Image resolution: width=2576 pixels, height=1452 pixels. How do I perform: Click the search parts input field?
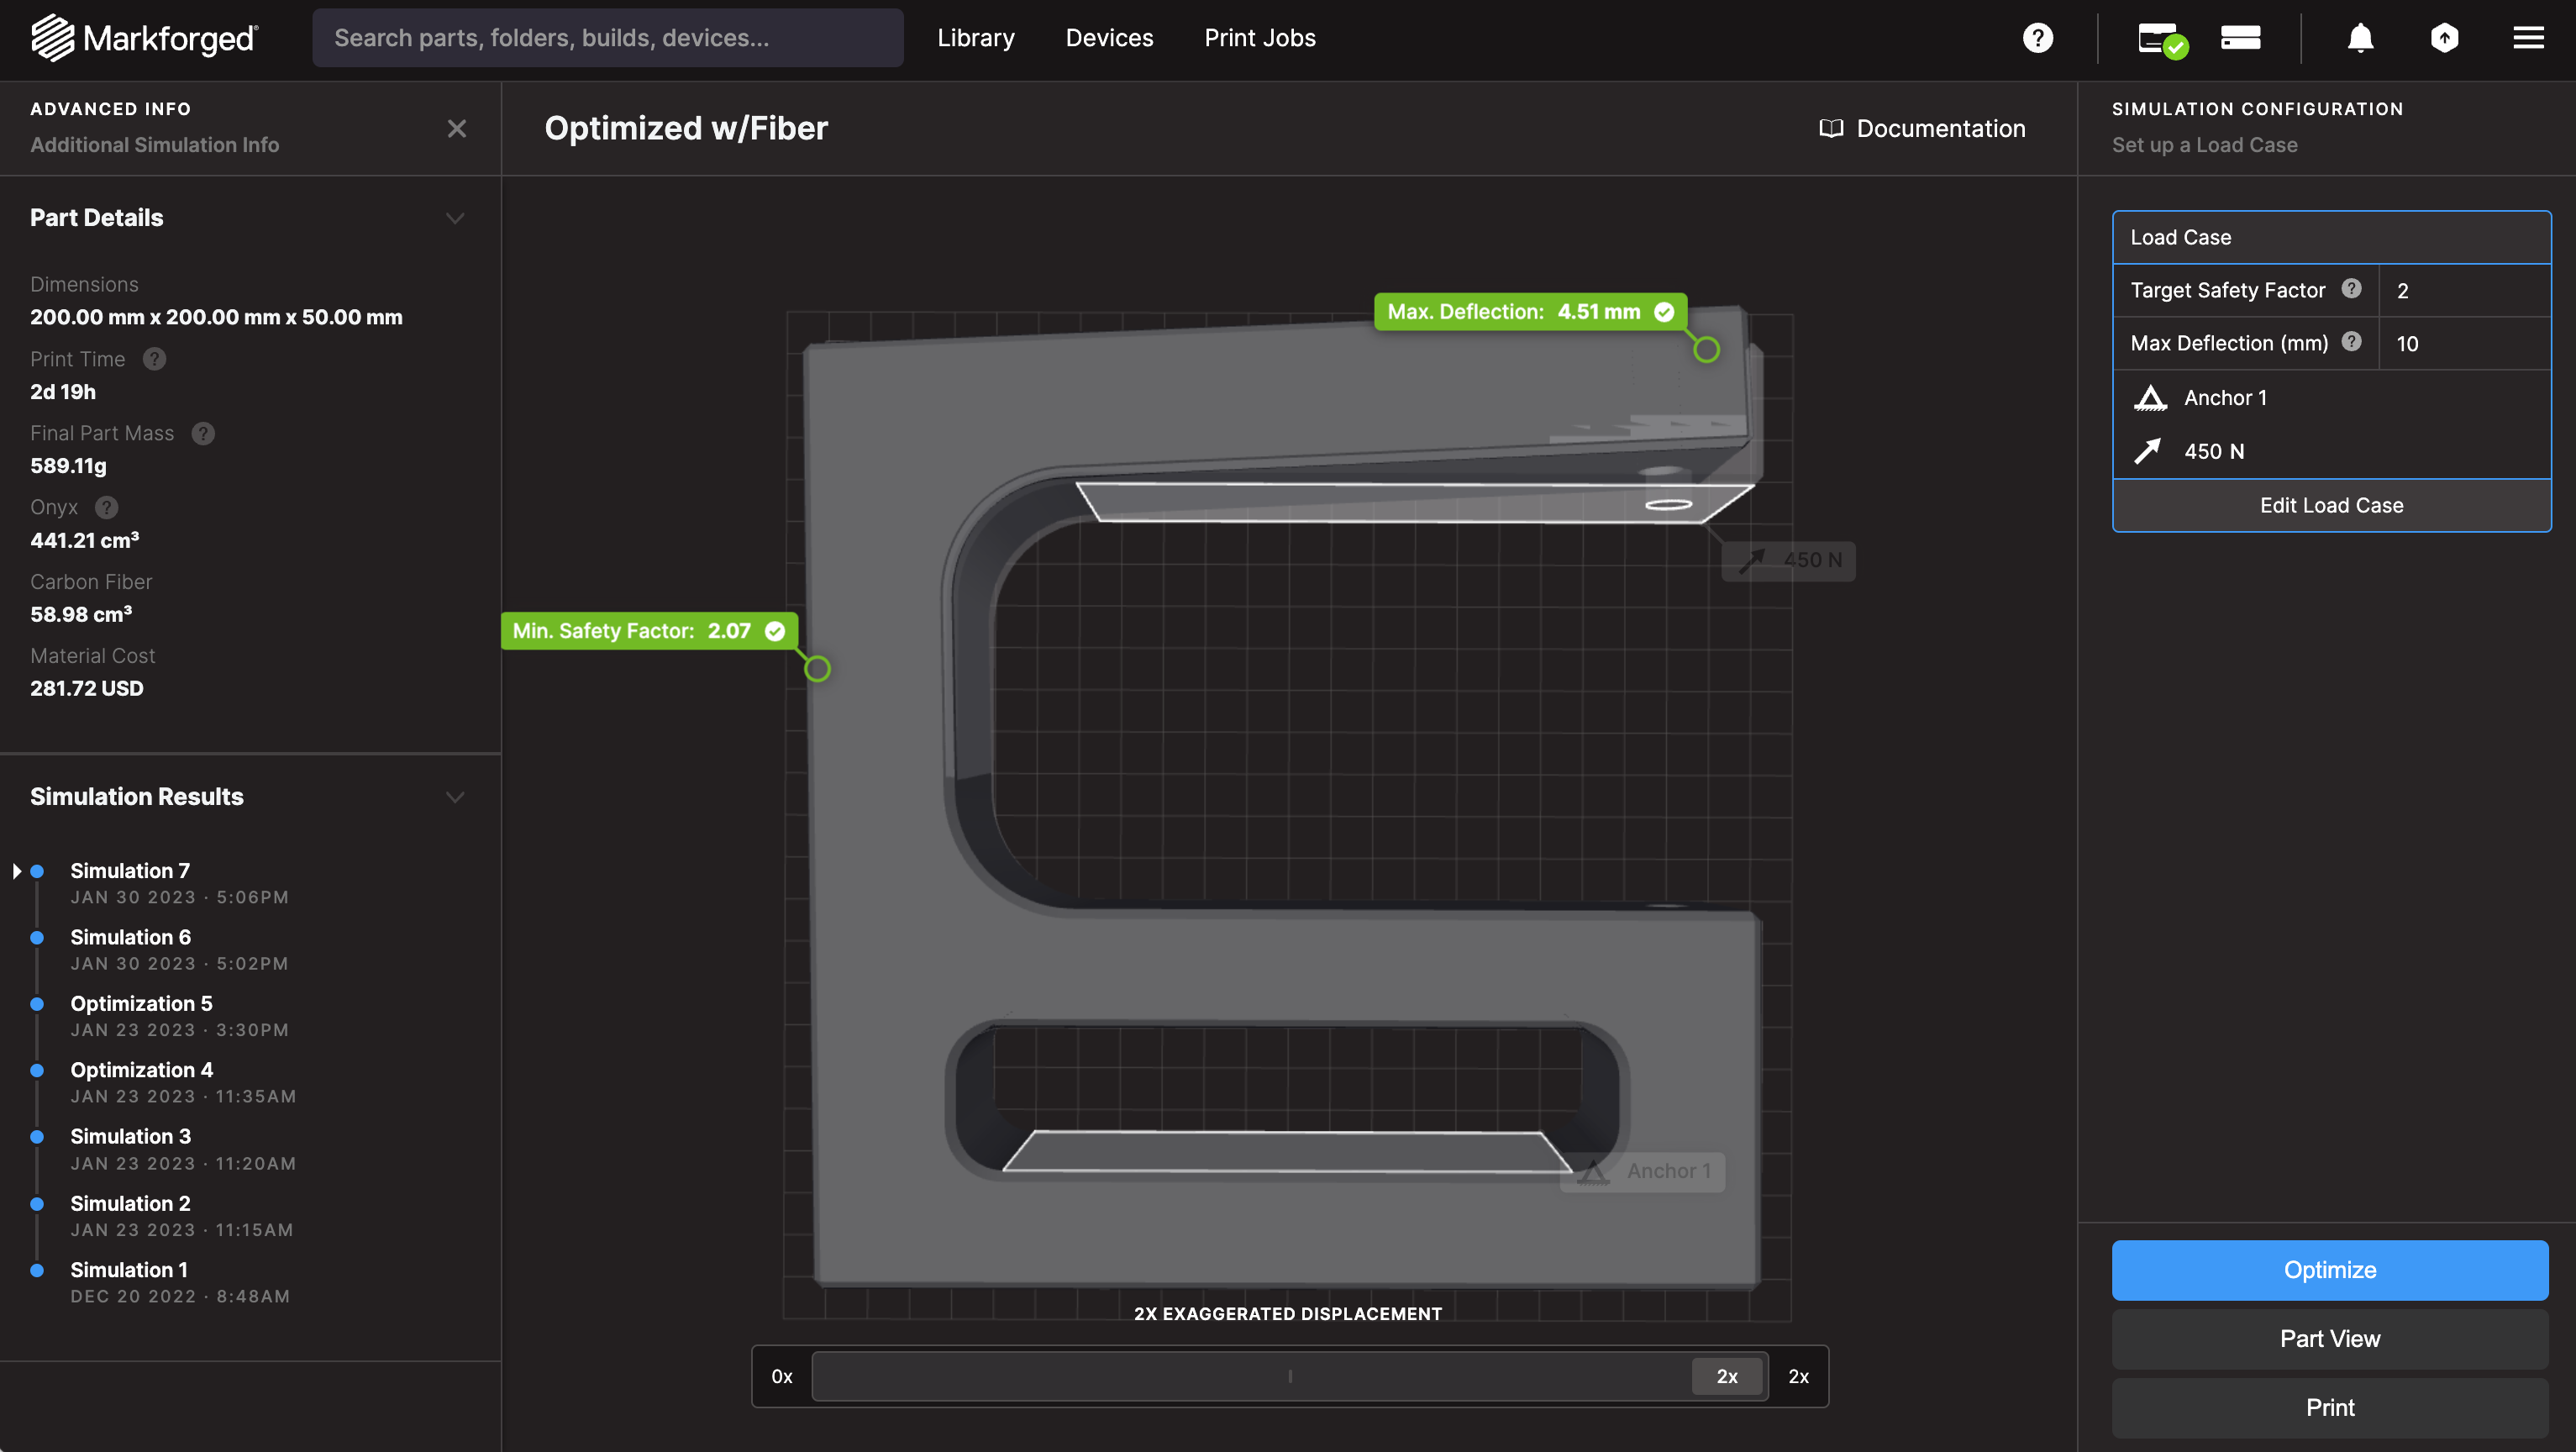pyautogui.click(x=607, y=38)
